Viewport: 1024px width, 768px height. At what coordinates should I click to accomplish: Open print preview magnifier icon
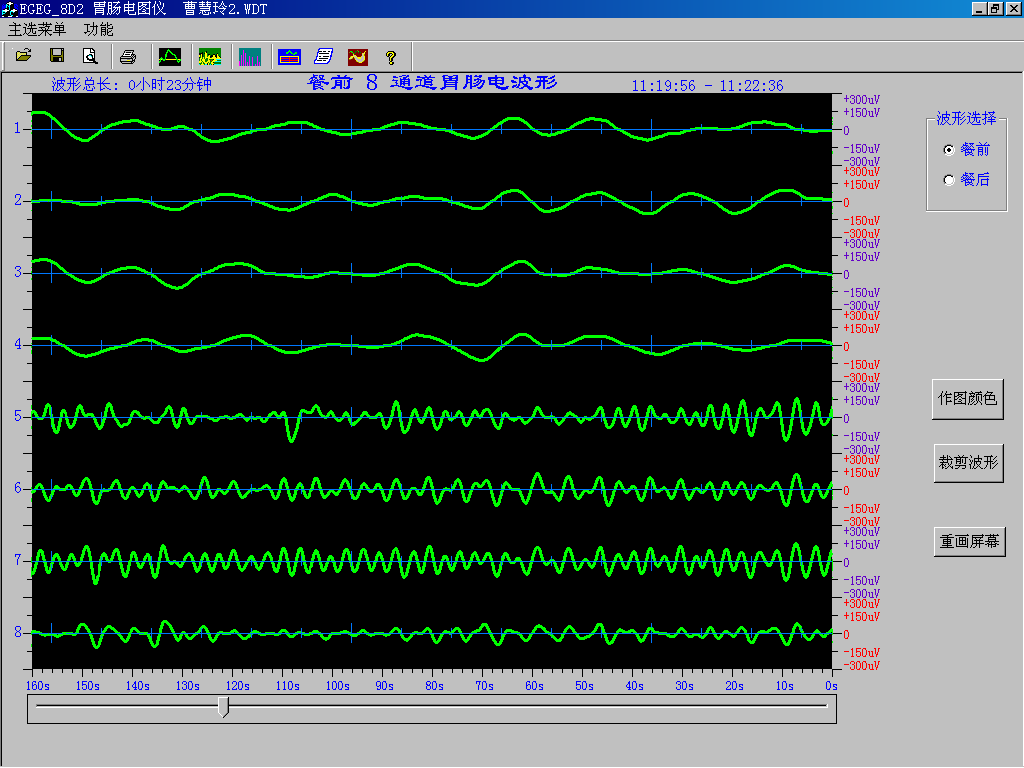click(x=90, y=56)
